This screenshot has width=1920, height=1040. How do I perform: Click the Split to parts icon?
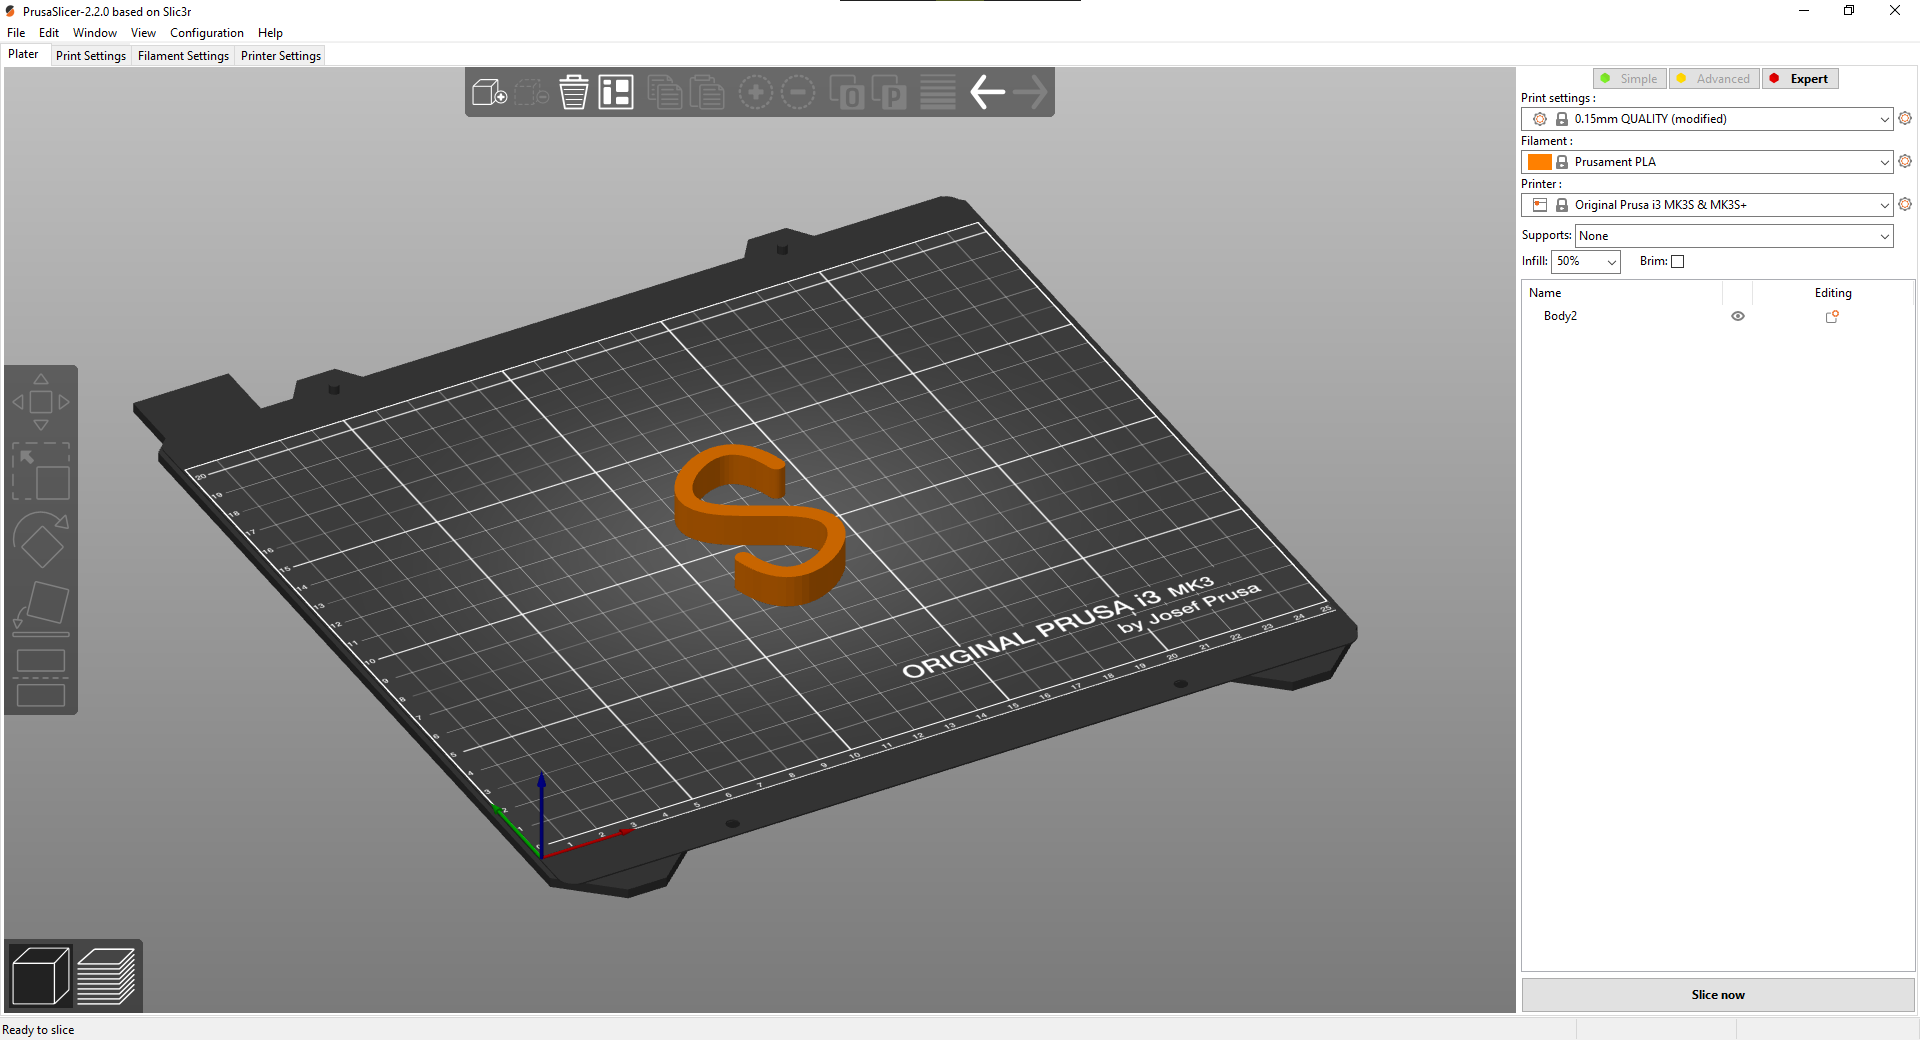pyautogui.click(x=888, y=93)
